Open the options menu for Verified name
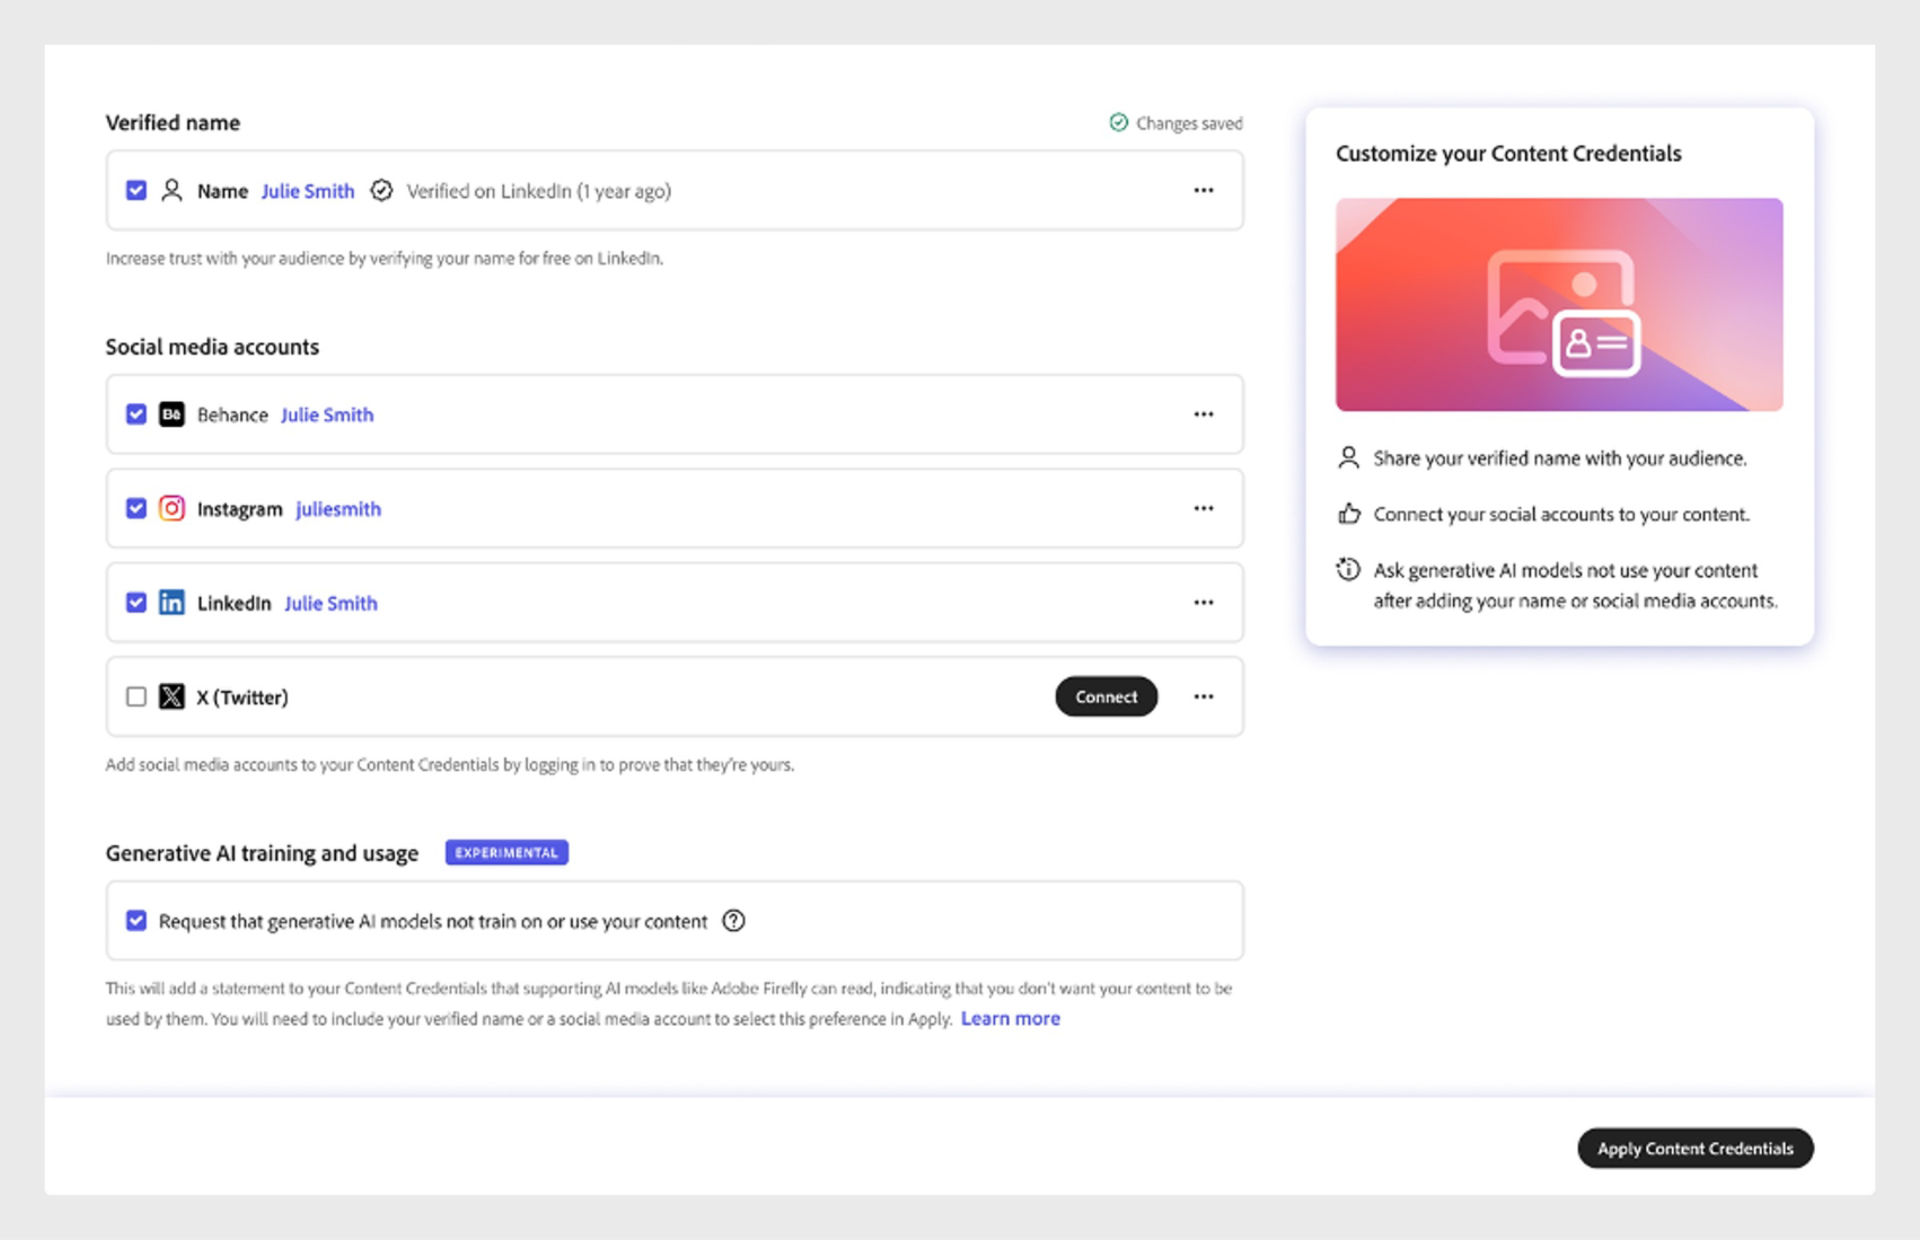Screen dimensions: 1920x1240 coord(1204,190)
